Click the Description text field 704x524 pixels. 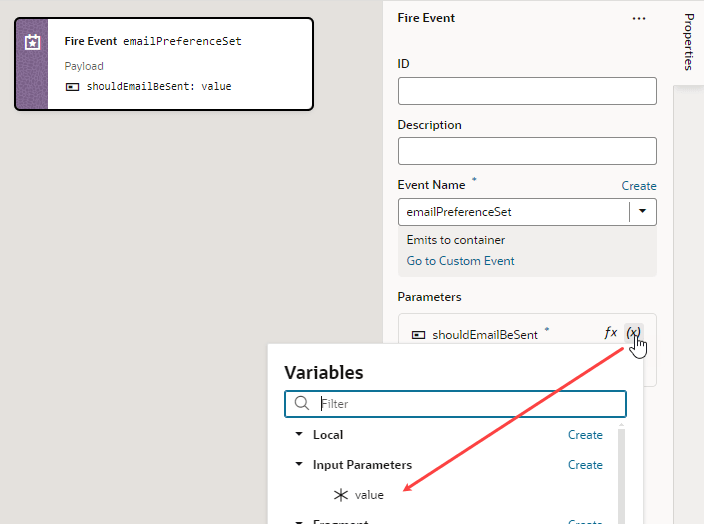pos(527,151)
